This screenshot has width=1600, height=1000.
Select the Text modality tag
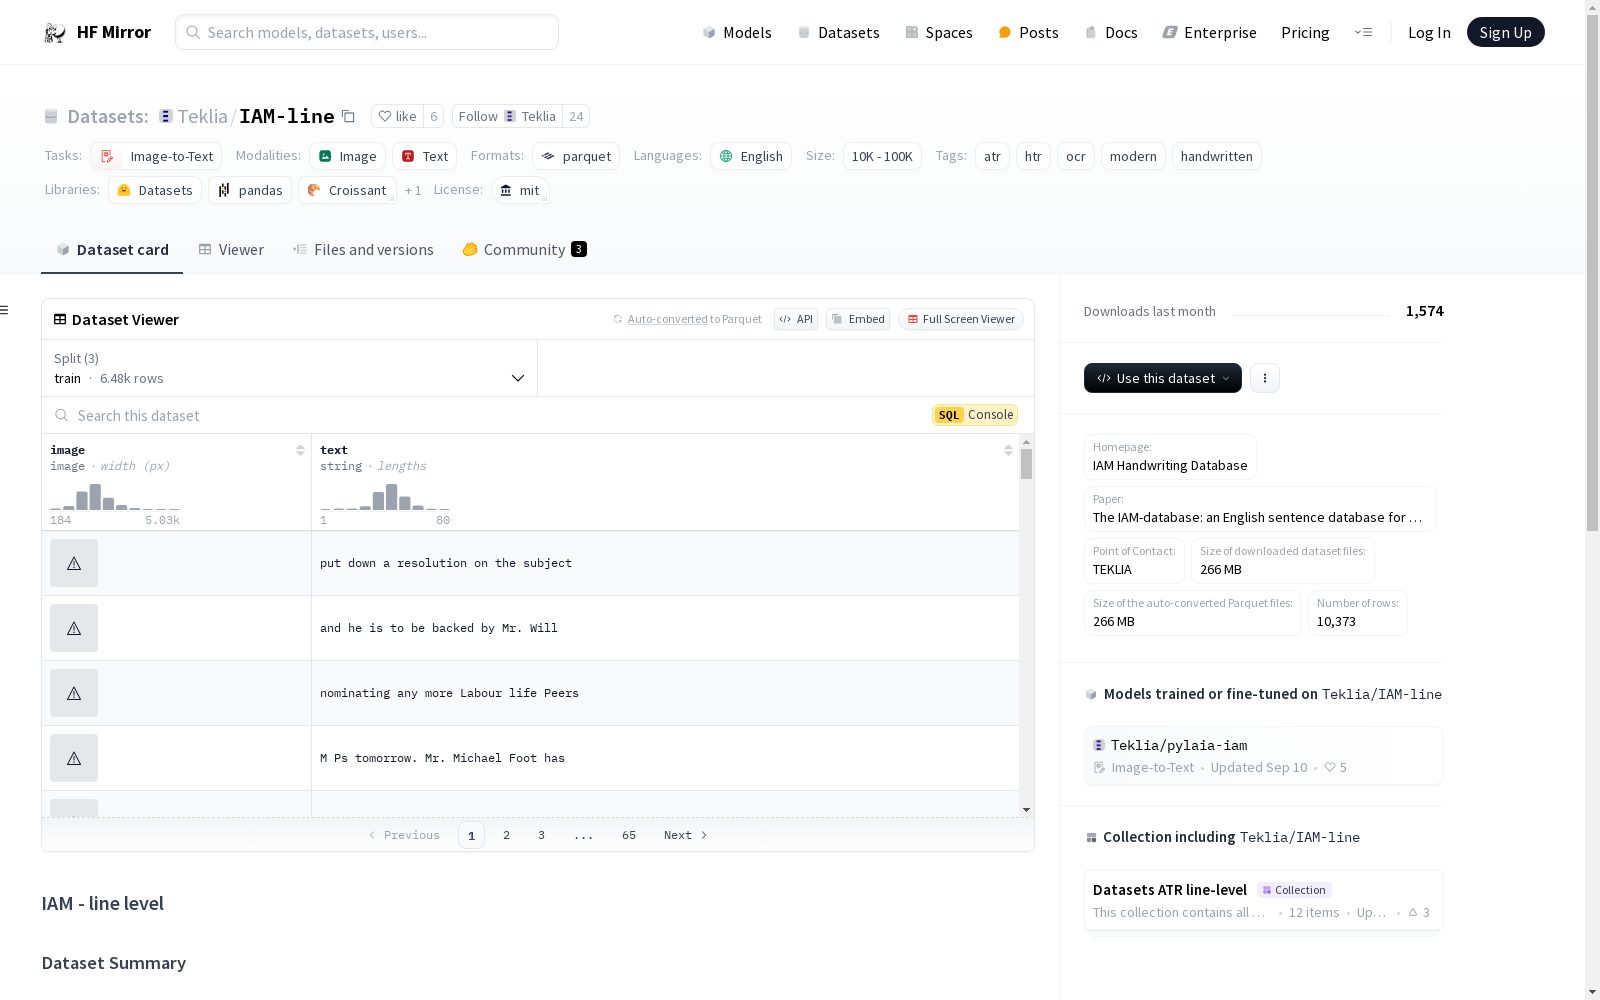click(x=424, y=156)
